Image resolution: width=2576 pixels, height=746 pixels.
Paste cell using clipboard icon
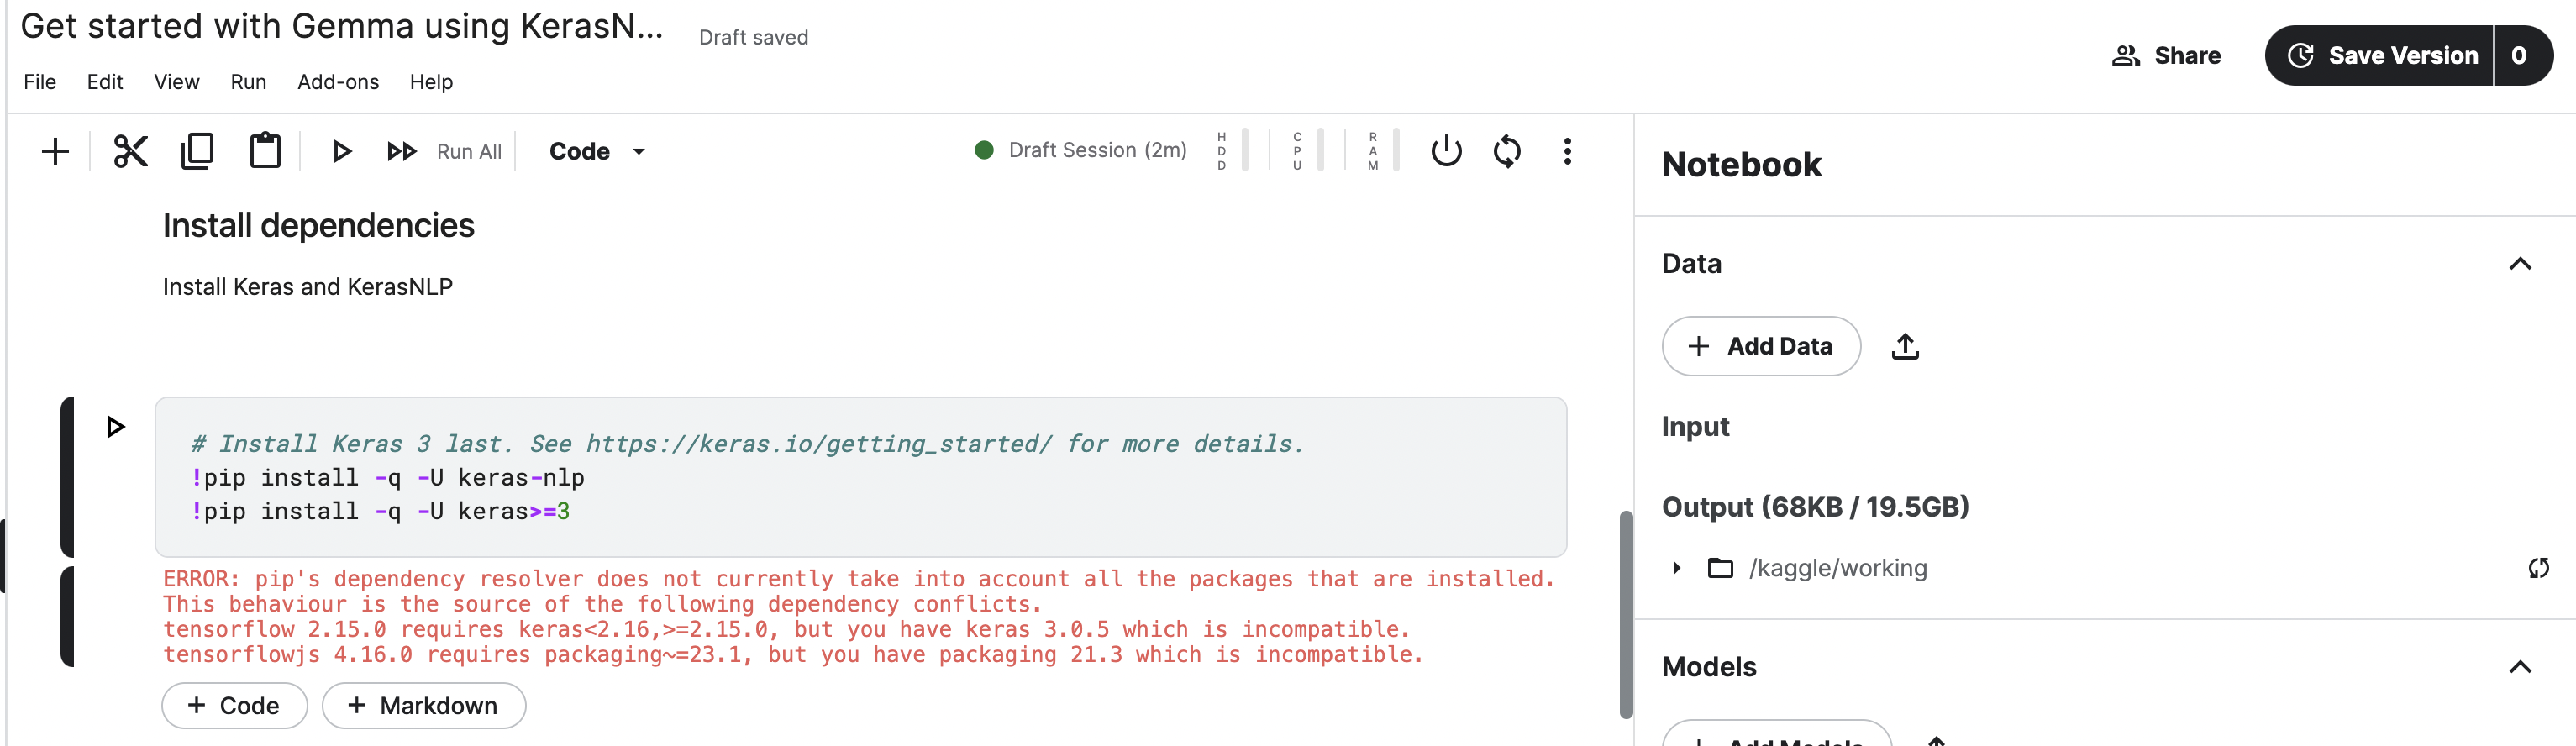click(265, 151)
